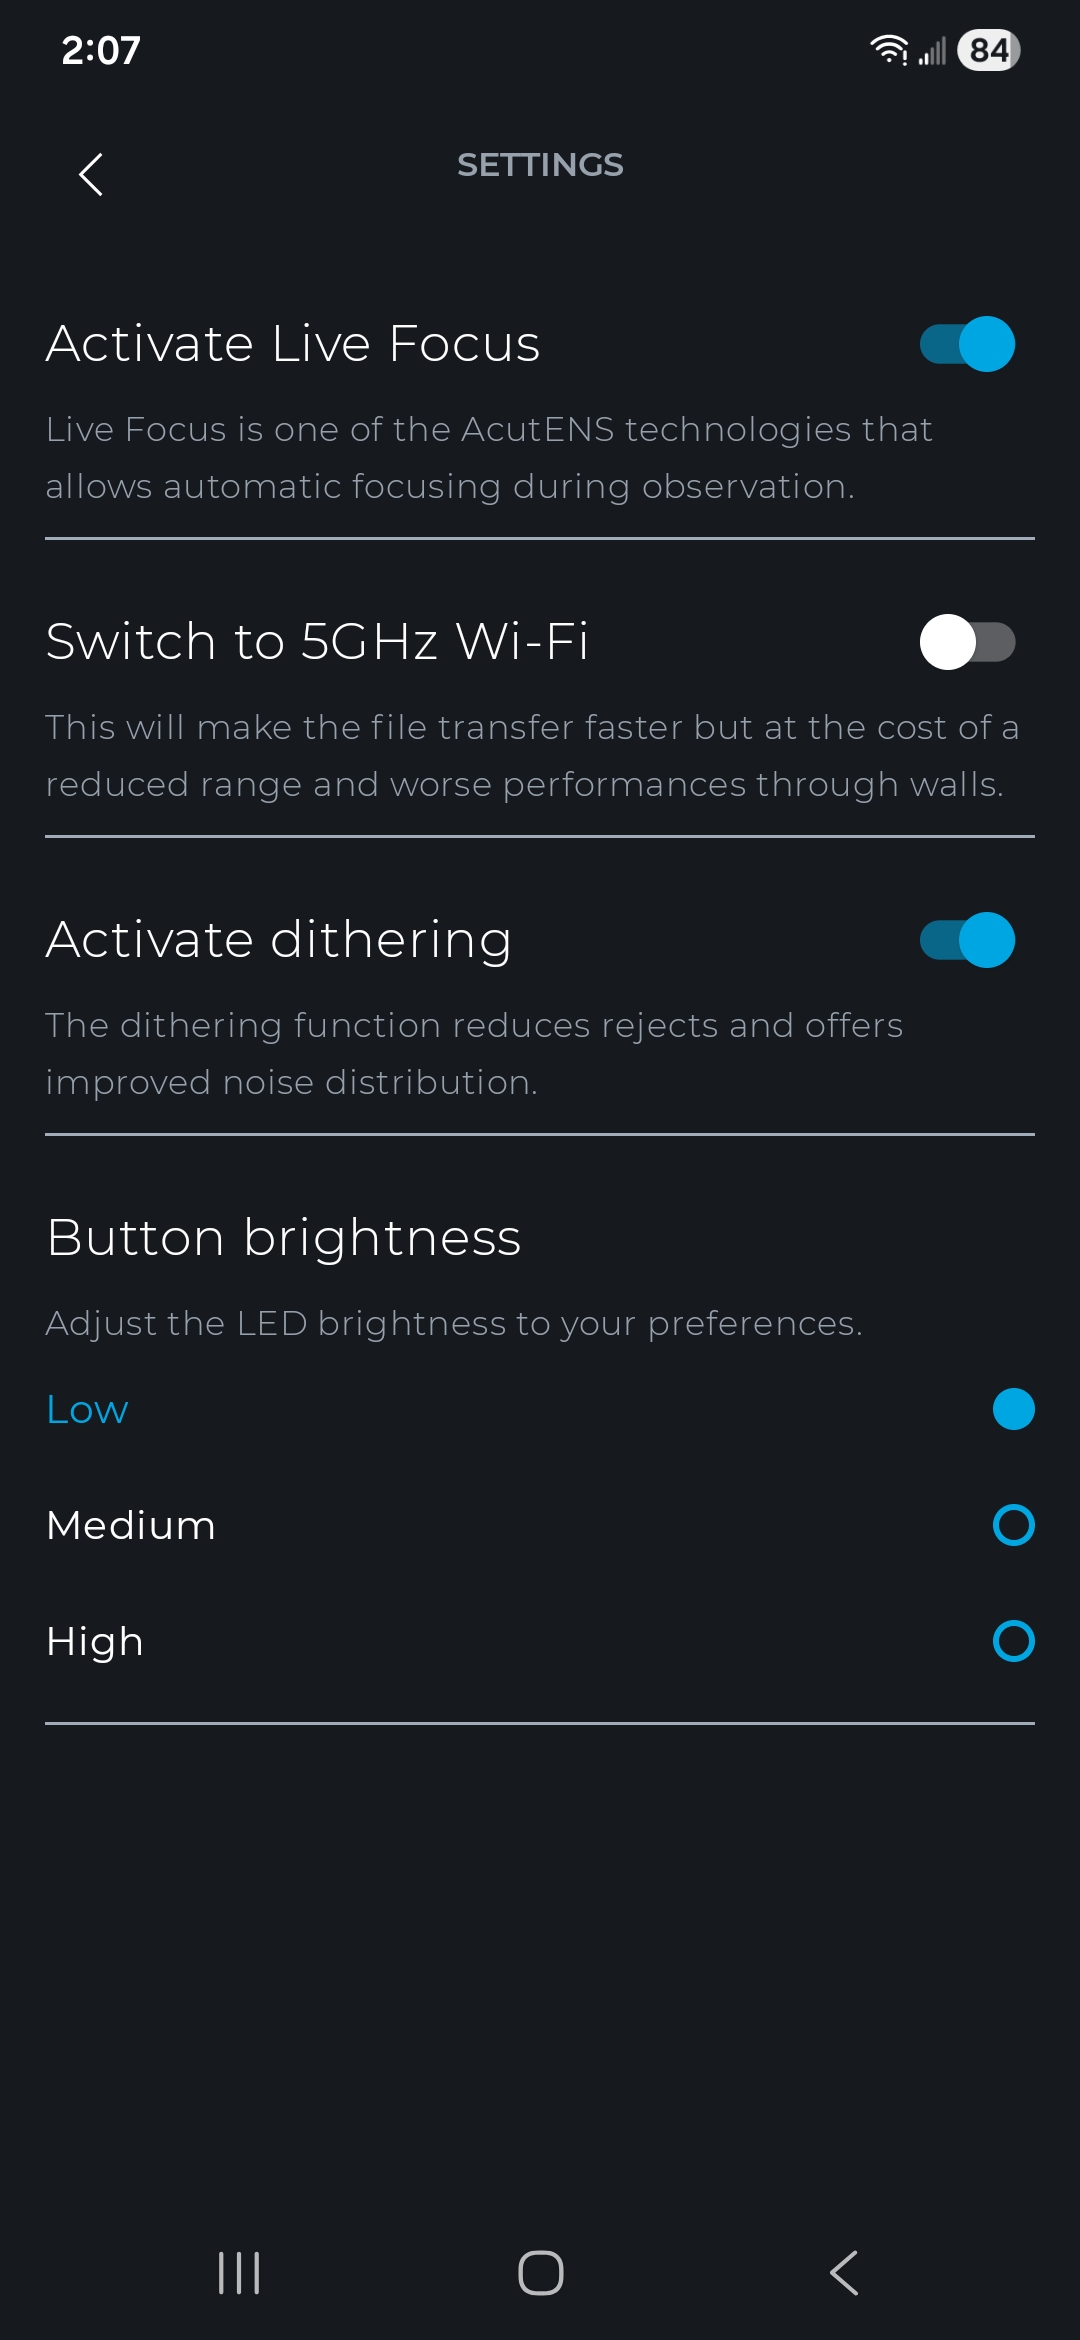Tap the battery level indicator
This screenshot has width=1080, height=2340.
(x=988, y=50)
